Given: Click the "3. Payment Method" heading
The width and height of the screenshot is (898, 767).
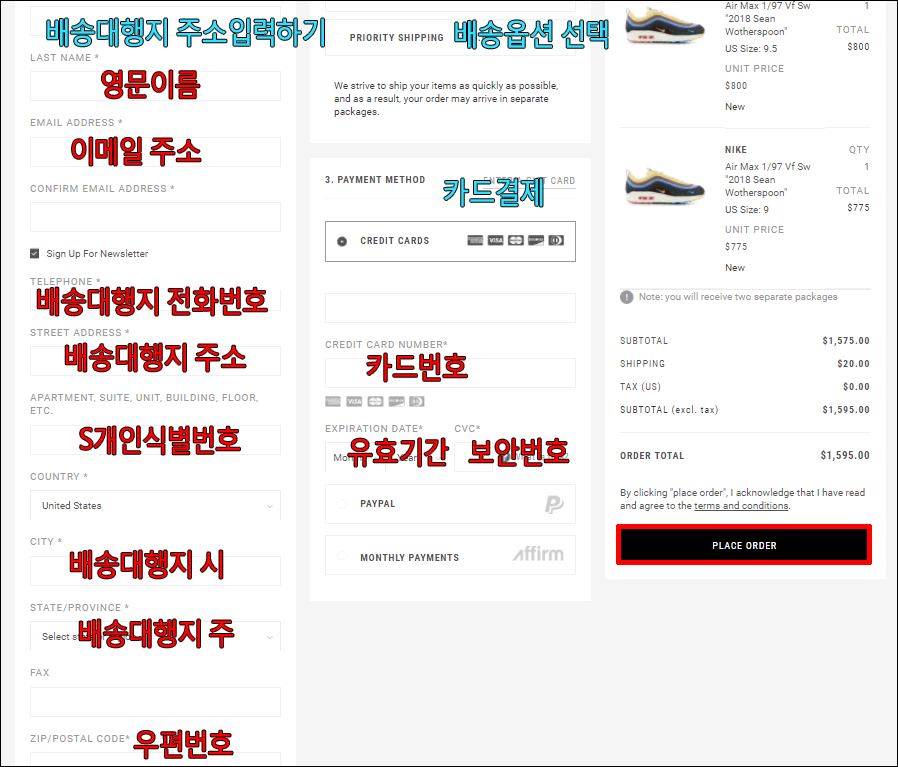Looking at the screenshot, I should coord(375,180).
